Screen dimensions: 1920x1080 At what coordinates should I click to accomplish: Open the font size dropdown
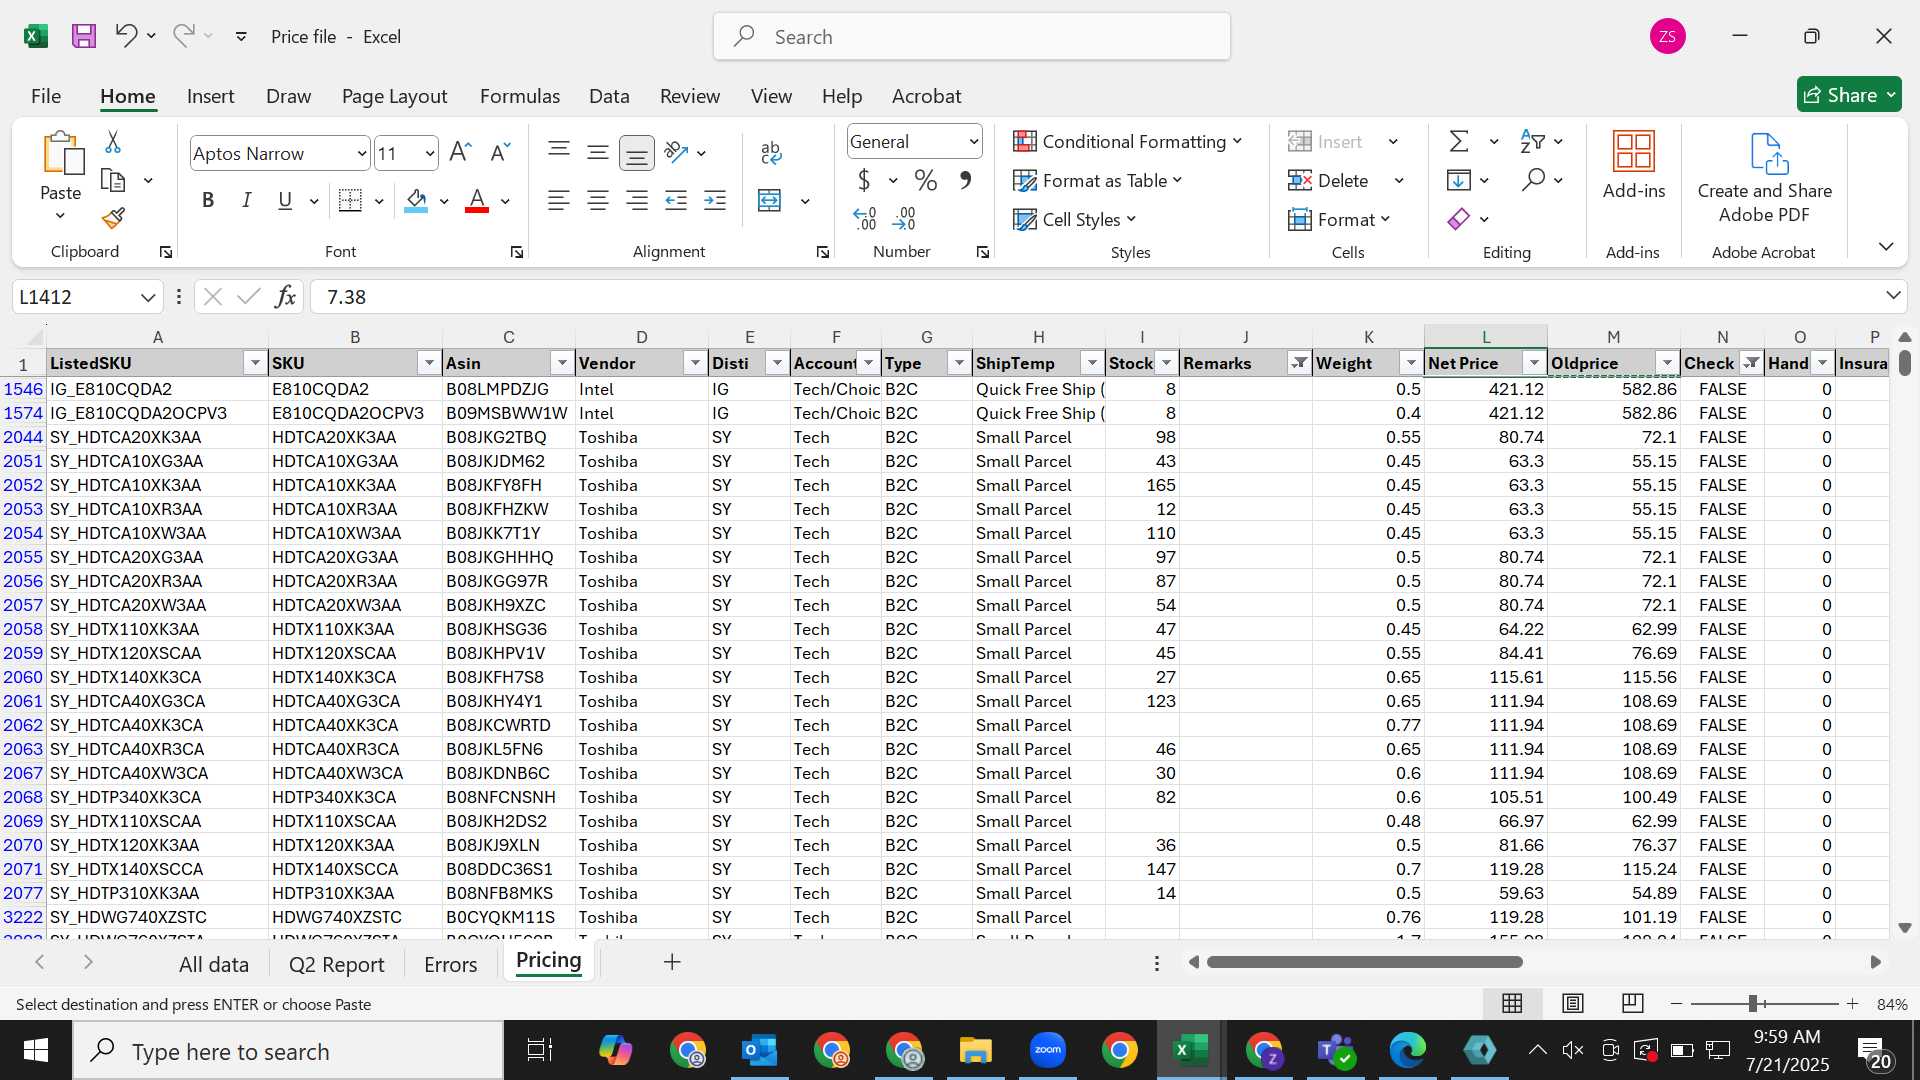coord(430,154)
